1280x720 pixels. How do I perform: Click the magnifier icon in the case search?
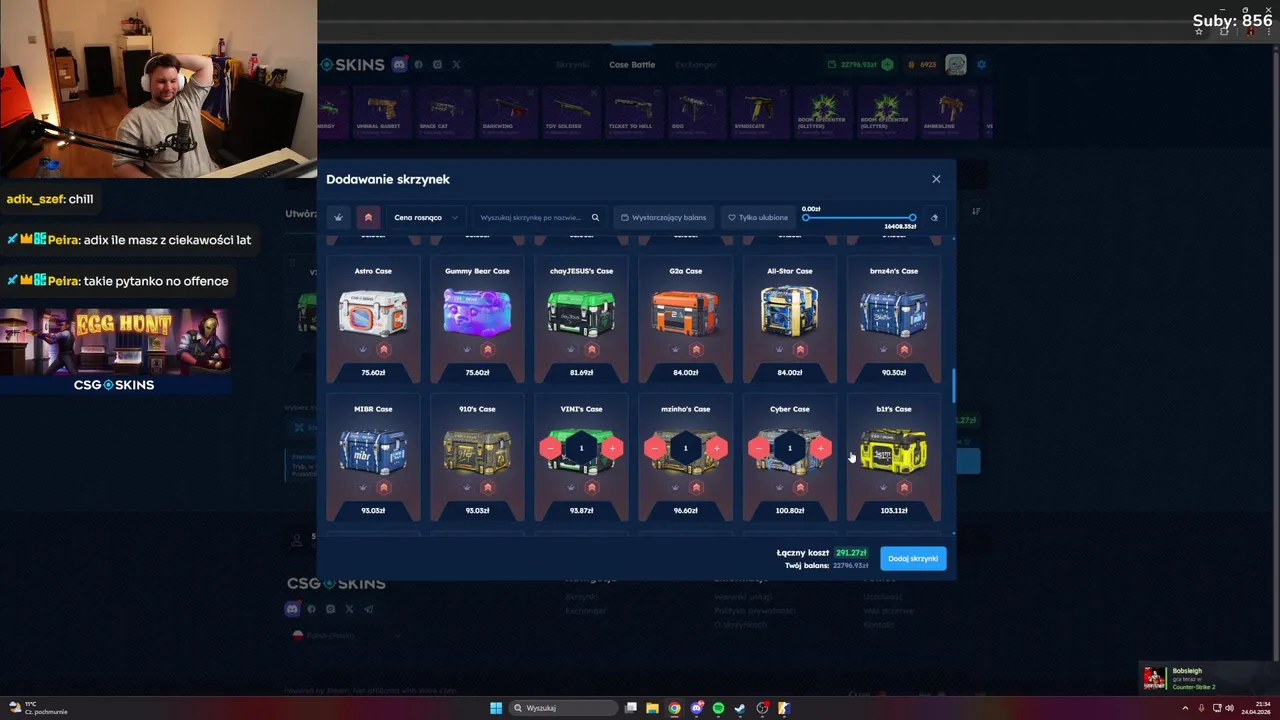tap(595, 217)
